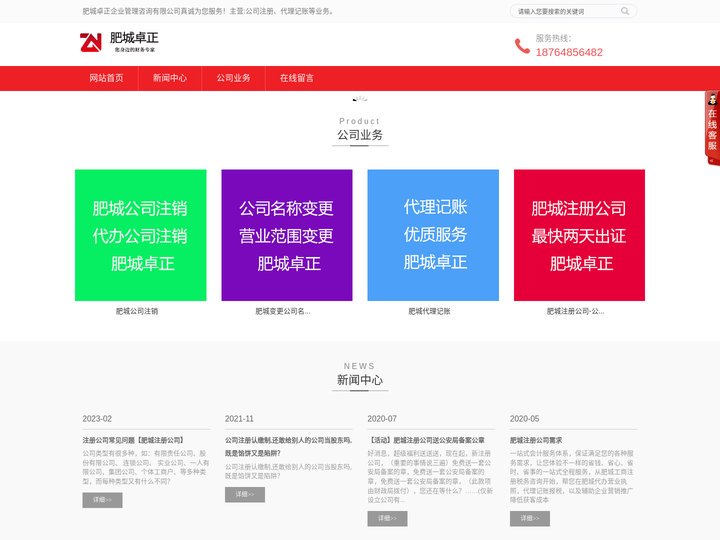Viewport: 720px width, 540px height.
Task: Open the 在线留言 menu item
Action: tap(297, 78)
